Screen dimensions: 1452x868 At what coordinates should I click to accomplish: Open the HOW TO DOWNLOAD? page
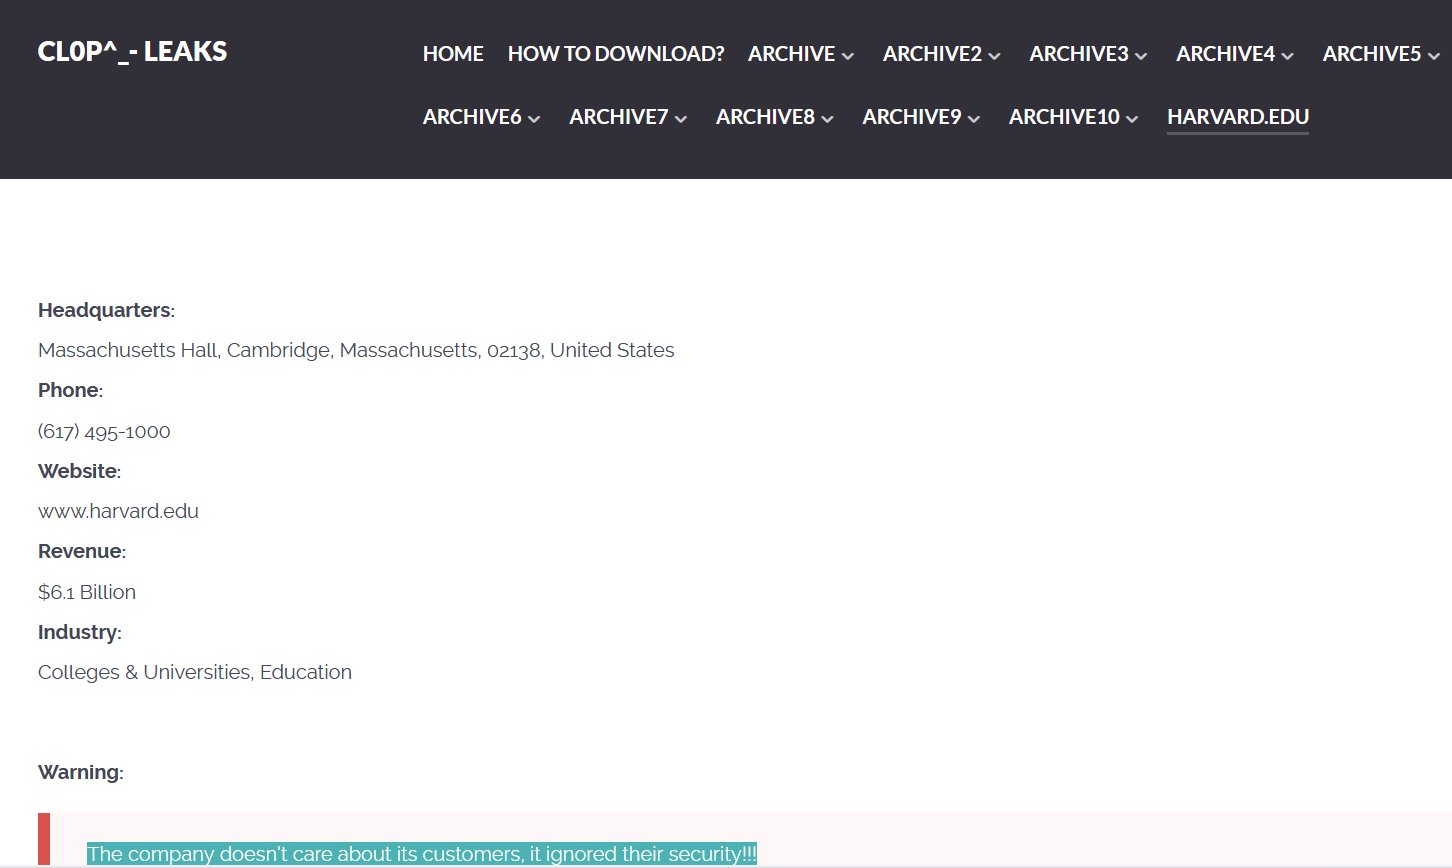point(616,54)
